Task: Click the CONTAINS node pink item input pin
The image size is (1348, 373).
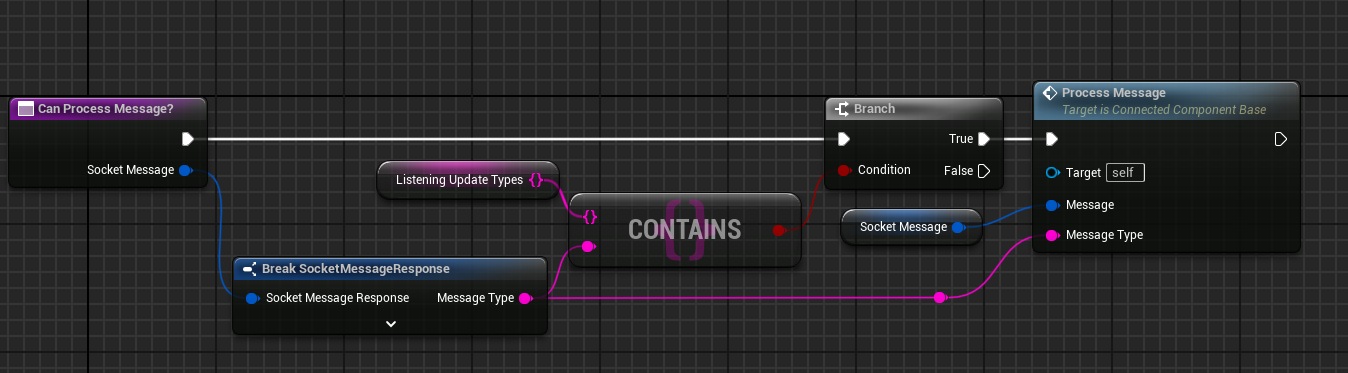Action: tap(589, 246)
